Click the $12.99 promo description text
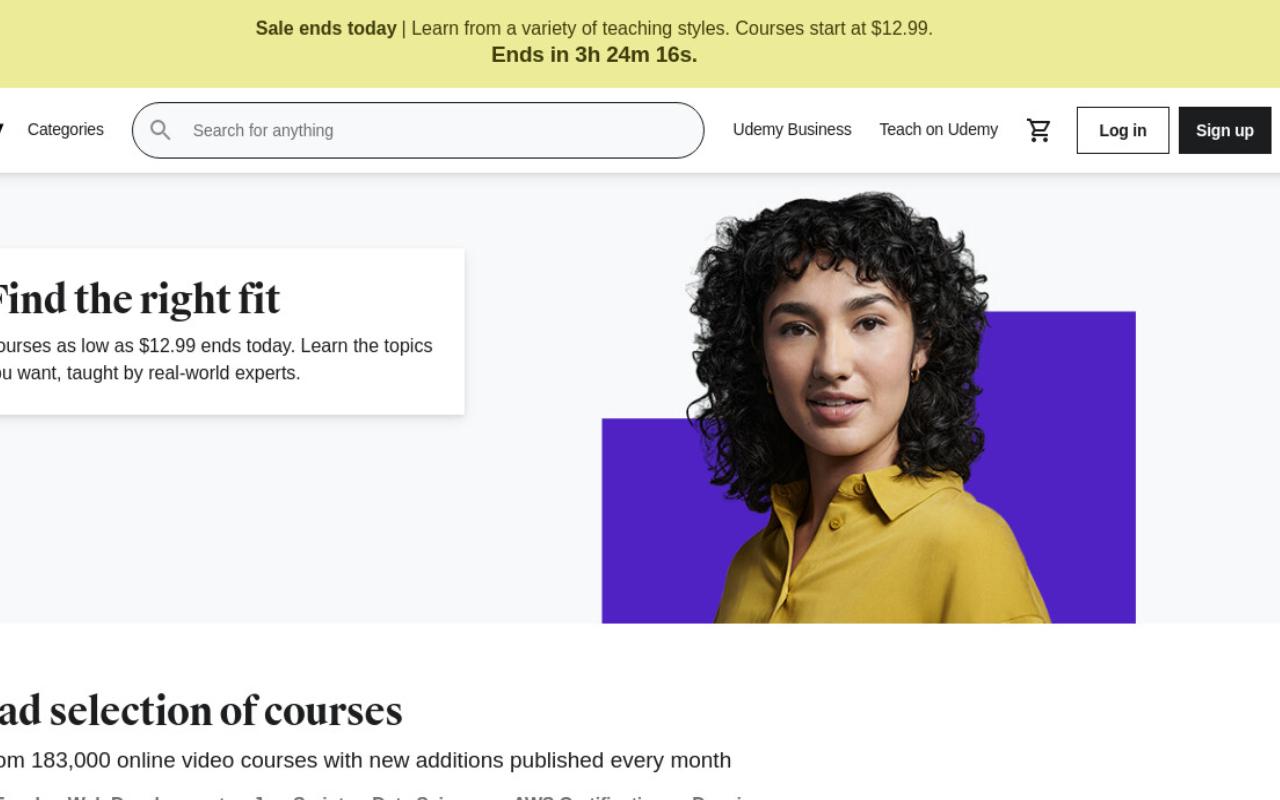 (215, 359)
